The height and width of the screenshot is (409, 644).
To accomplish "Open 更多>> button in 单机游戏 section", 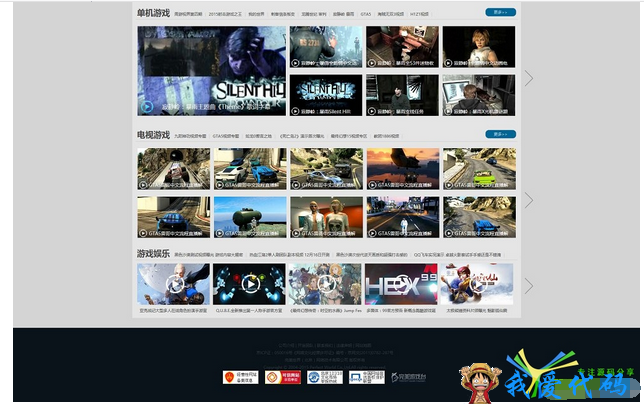I will coord(500,12).
